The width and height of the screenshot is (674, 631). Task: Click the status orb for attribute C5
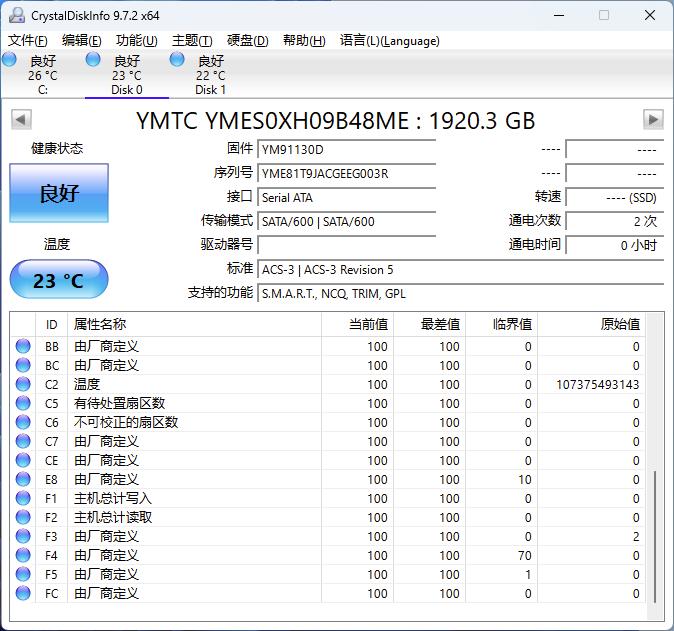(23, 404)
